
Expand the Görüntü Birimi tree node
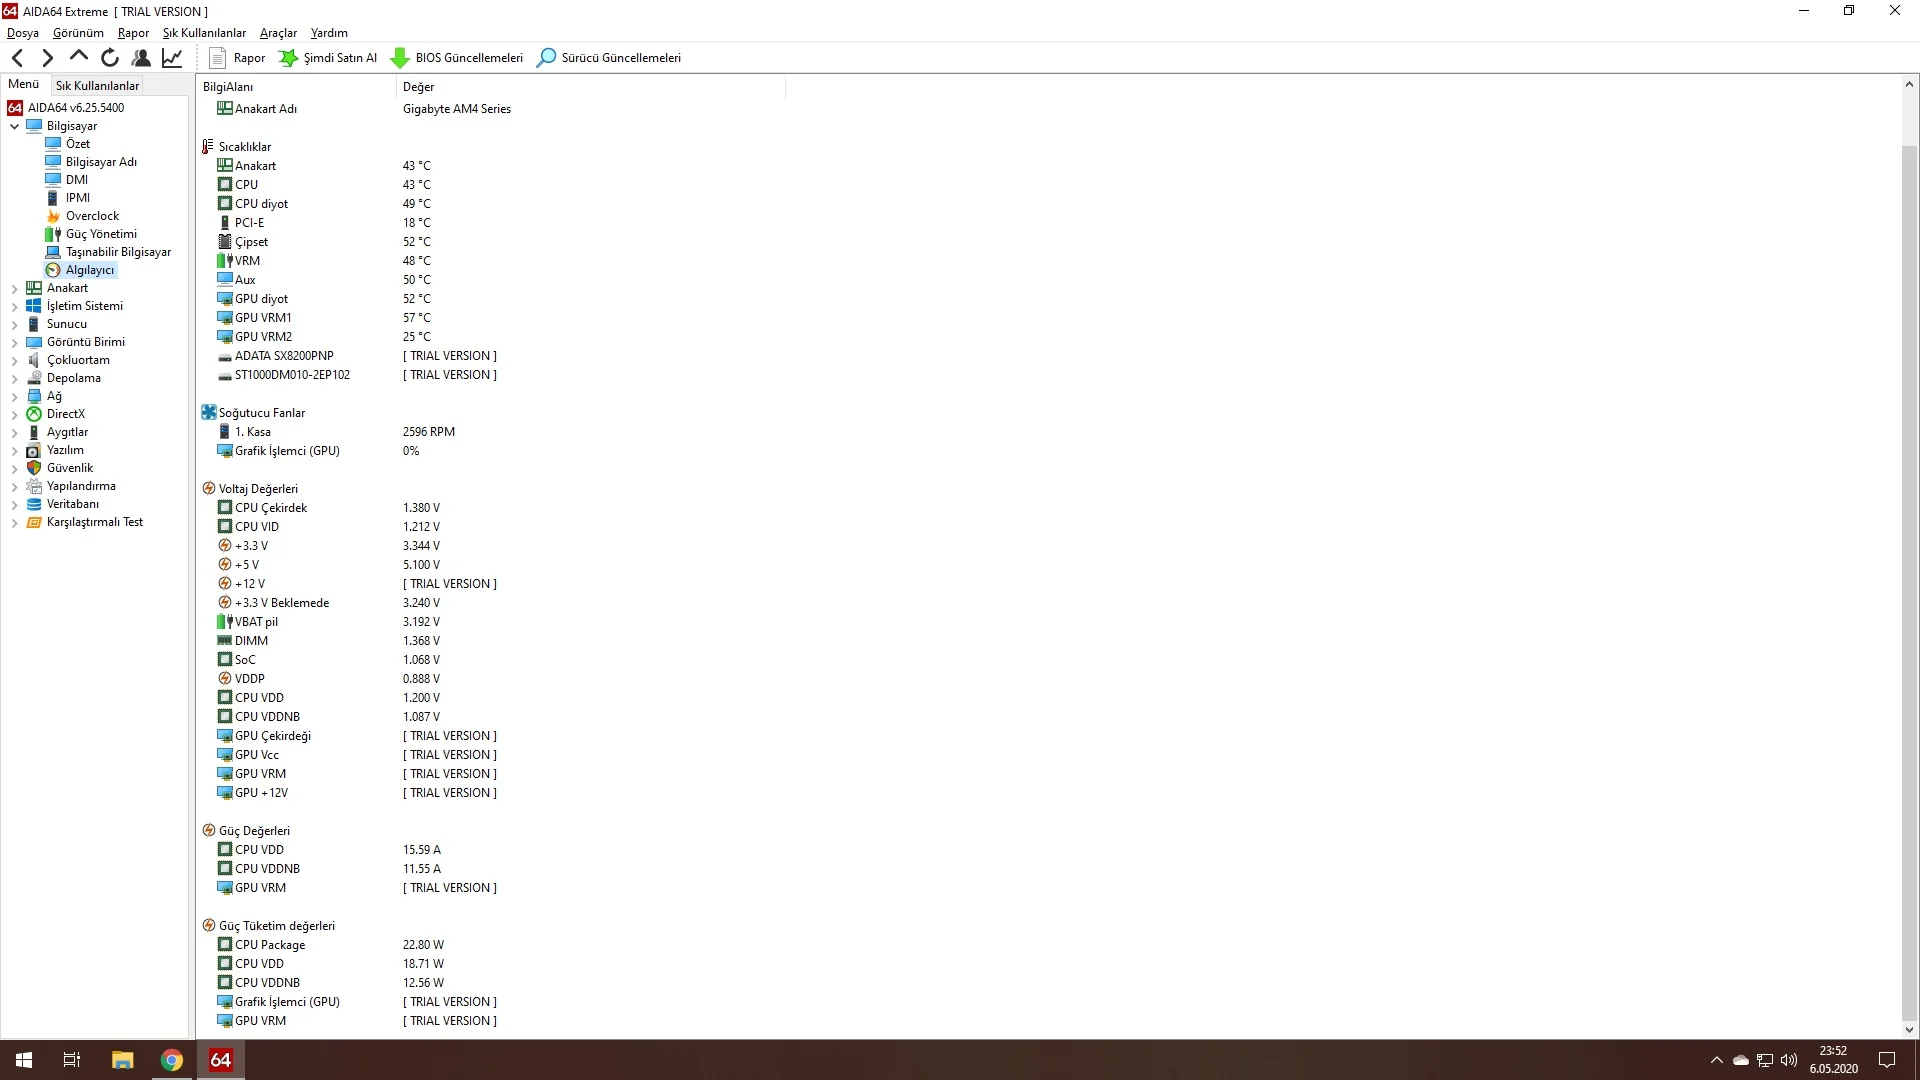coord(14,343)
